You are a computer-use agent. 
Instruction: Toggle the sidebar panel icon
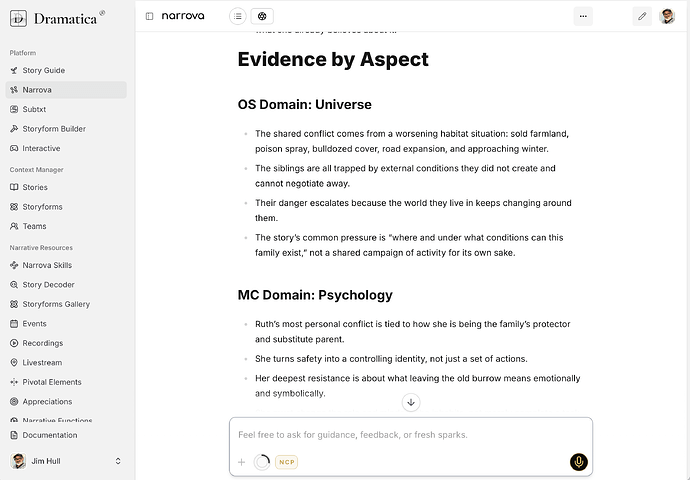pyautogui.click(x=149, y=16)
